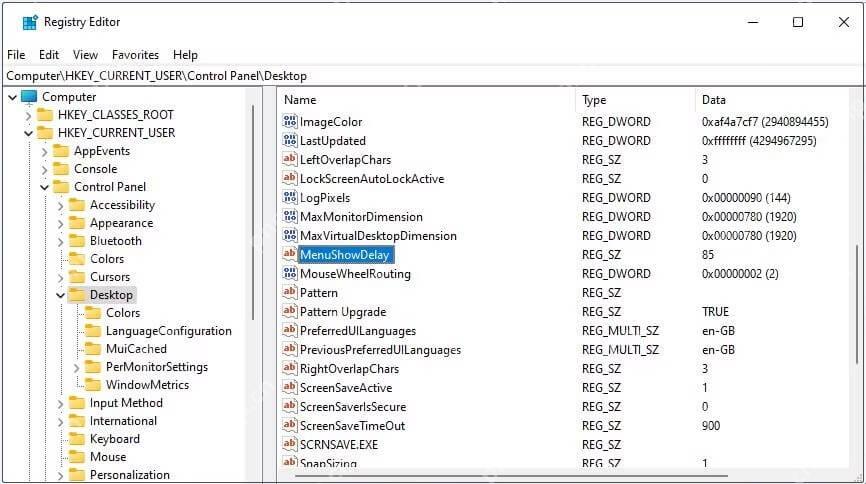This screenshot has height=484, width=866.
Task: Select the Pattern value name
Action: tap(319, 292)
